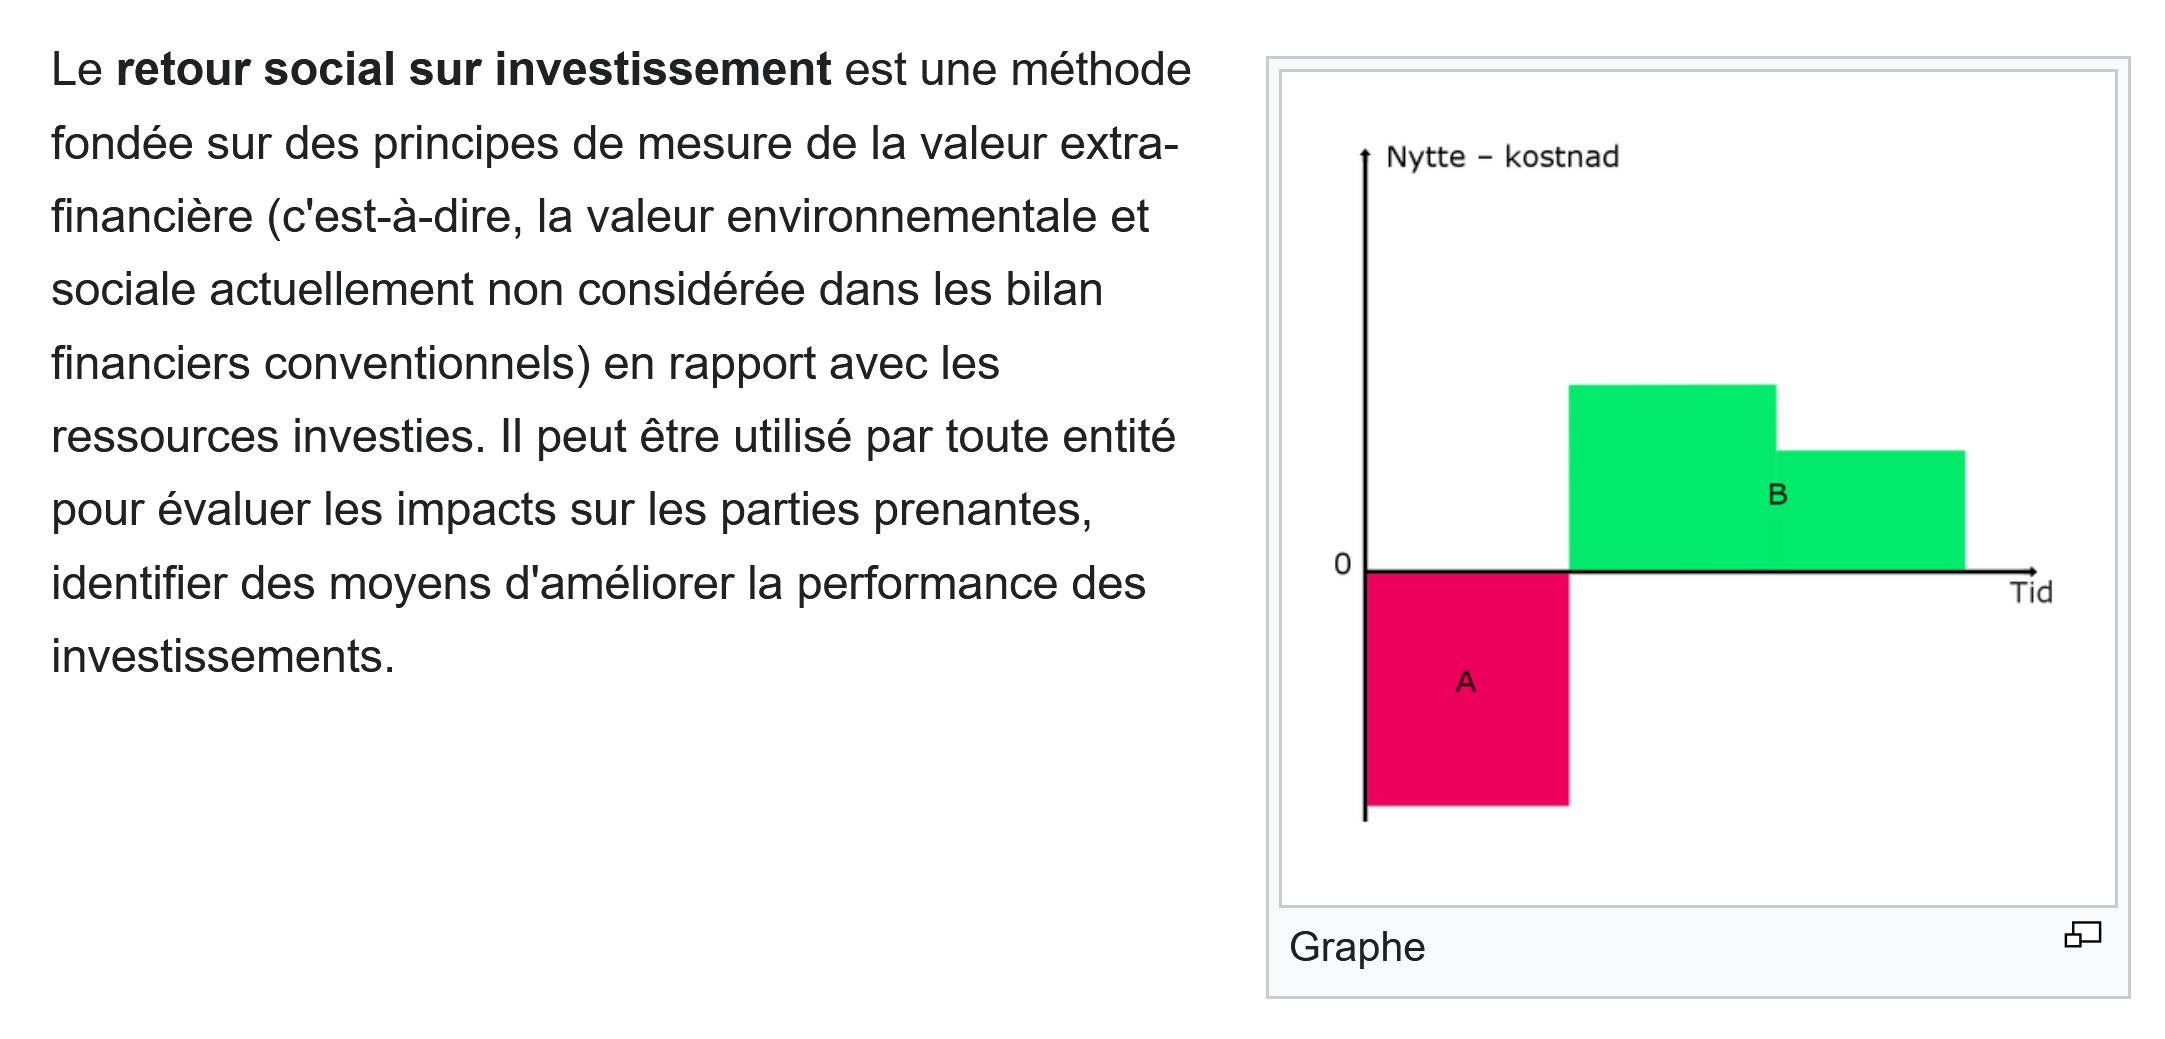This screenshot has height=1039, width=2165.
Task: Click the letter A label in chart
Action: pyautogui.click(x=1466, y=682)
